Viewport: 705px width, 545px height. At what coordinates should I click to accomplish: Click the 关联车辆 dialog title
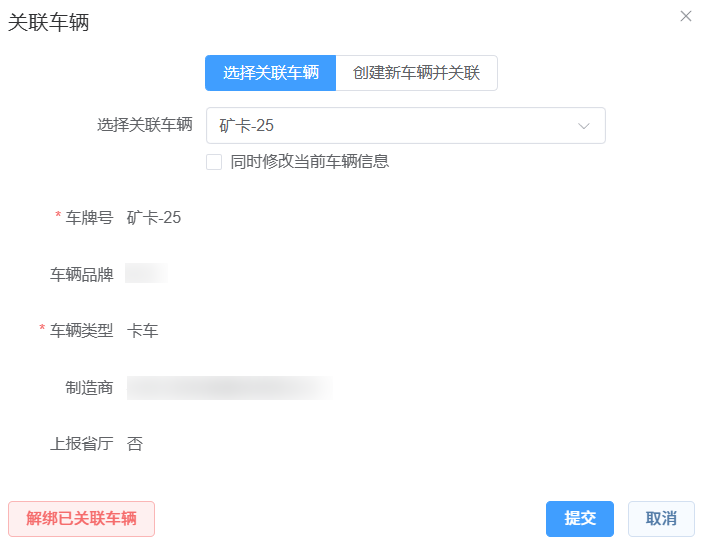[49, 23]
